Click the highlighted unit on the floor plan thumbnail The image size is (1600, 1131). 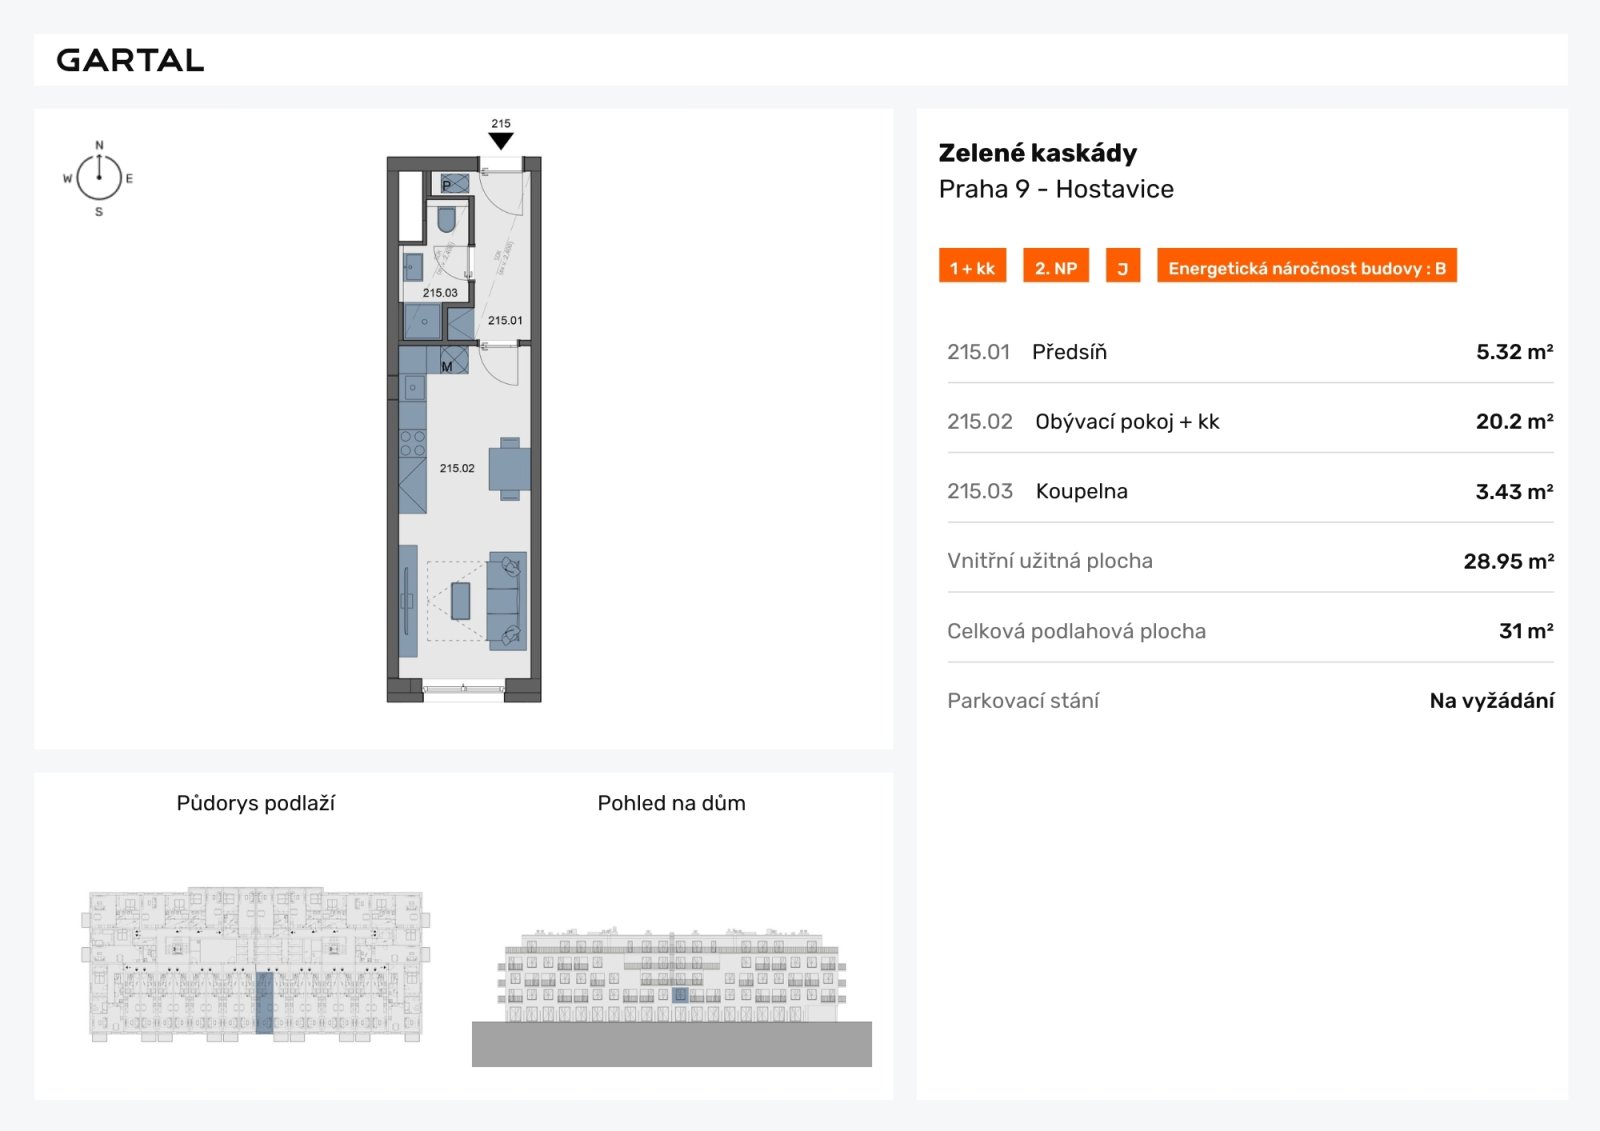pyautogui.click(x=264, y=1002)
